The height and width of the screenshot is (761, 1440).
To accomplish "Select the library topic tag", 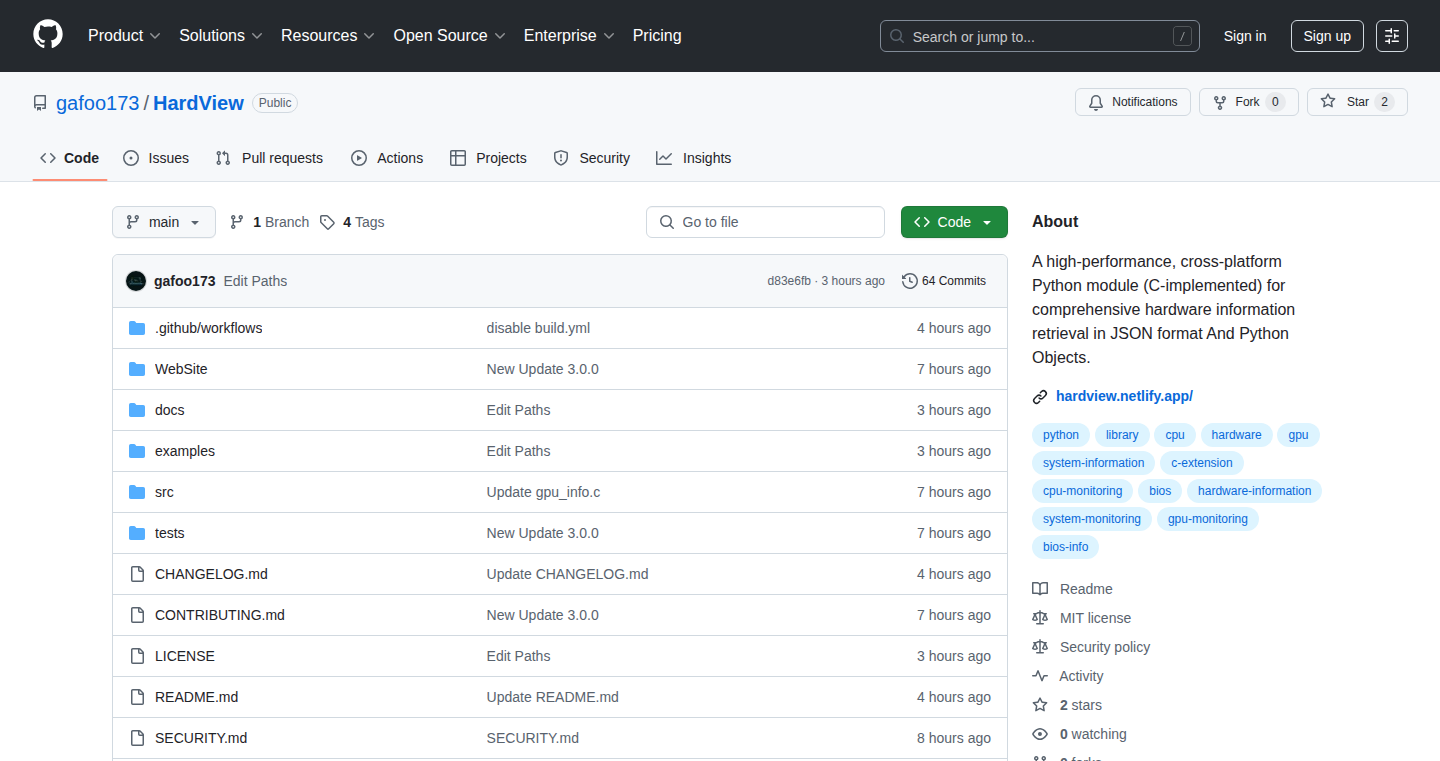I will tap(1122, 435).
